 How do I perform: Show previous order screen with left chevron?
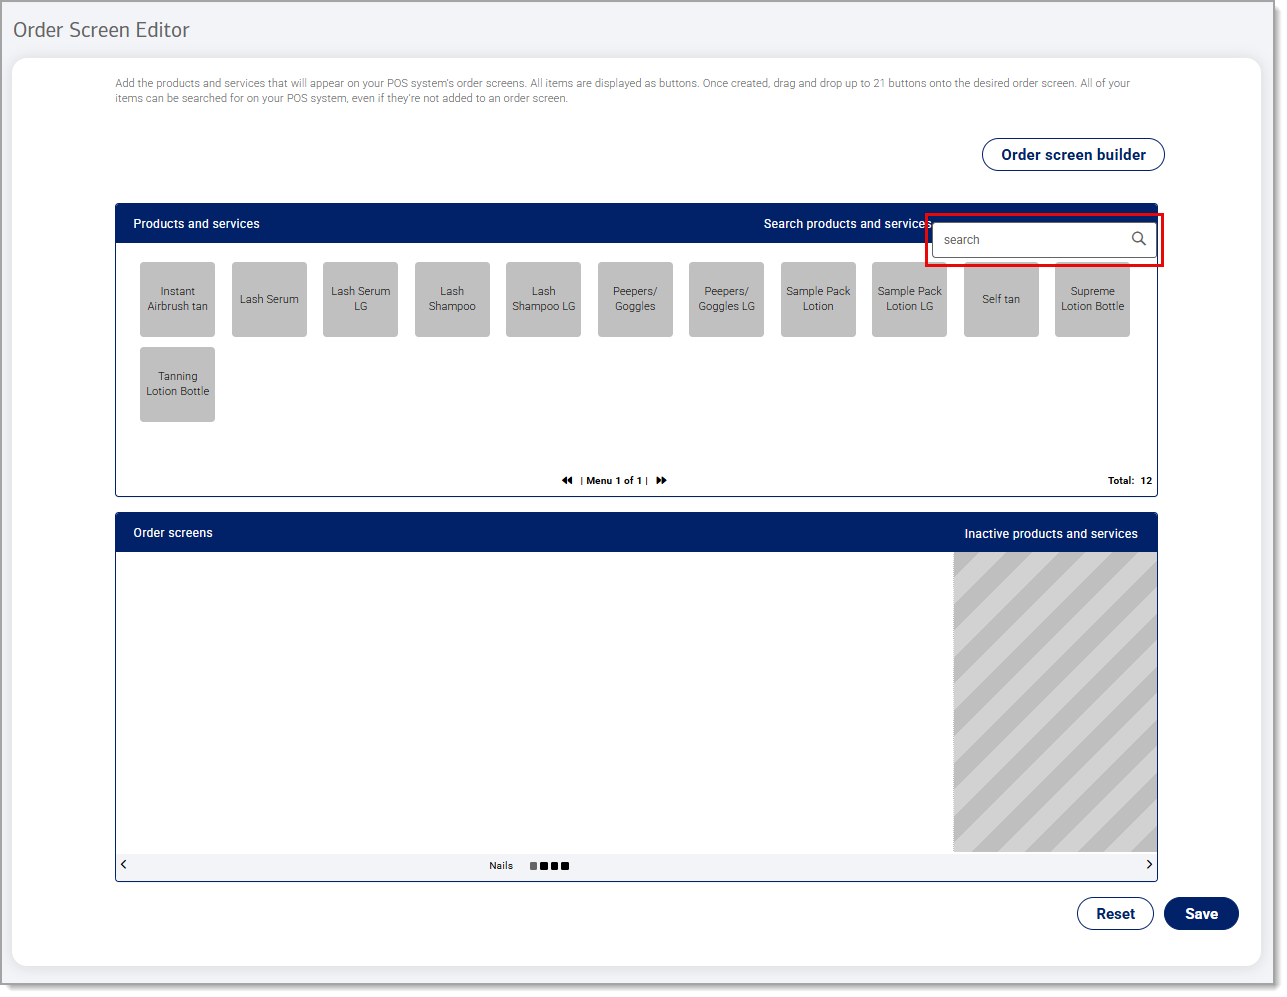[x=124, y=865]
